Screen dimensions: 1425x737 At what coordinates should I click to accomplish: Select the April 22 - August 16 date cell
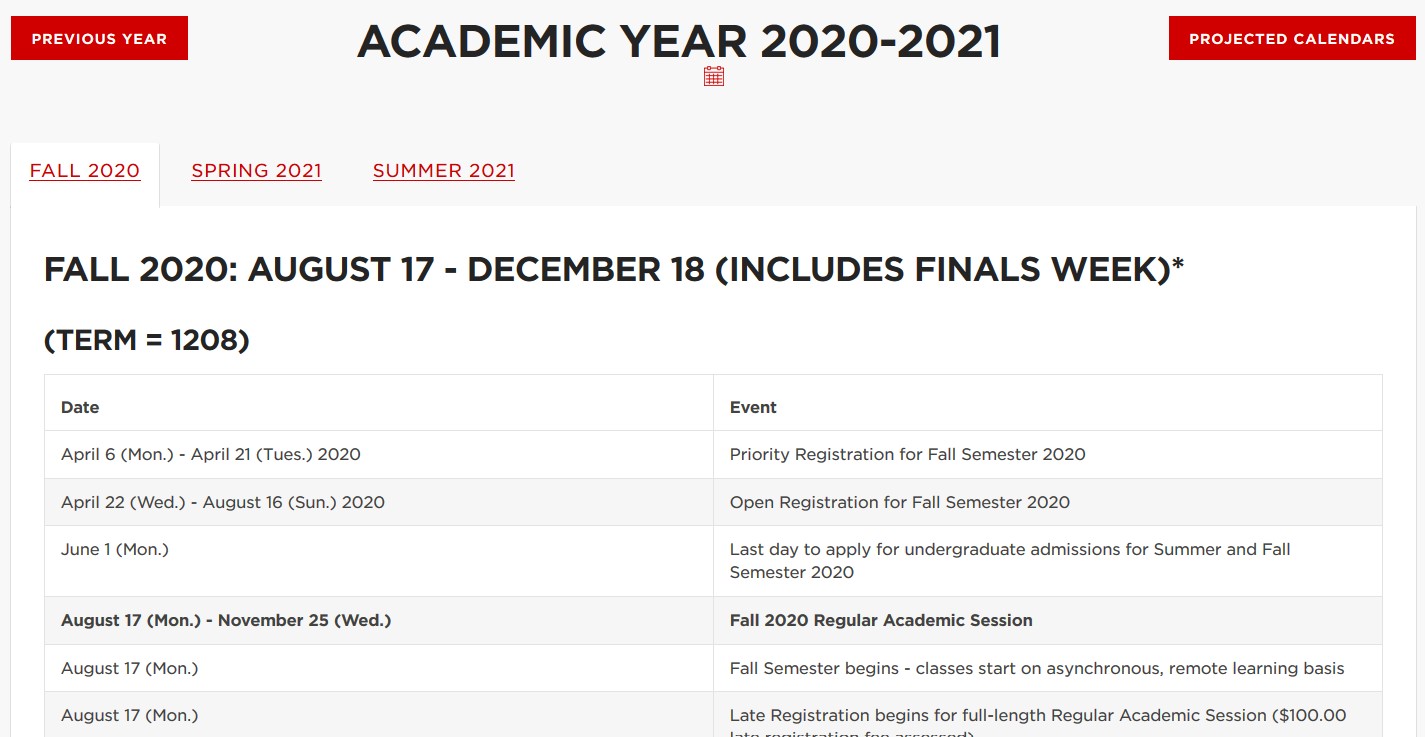point(222,502)
